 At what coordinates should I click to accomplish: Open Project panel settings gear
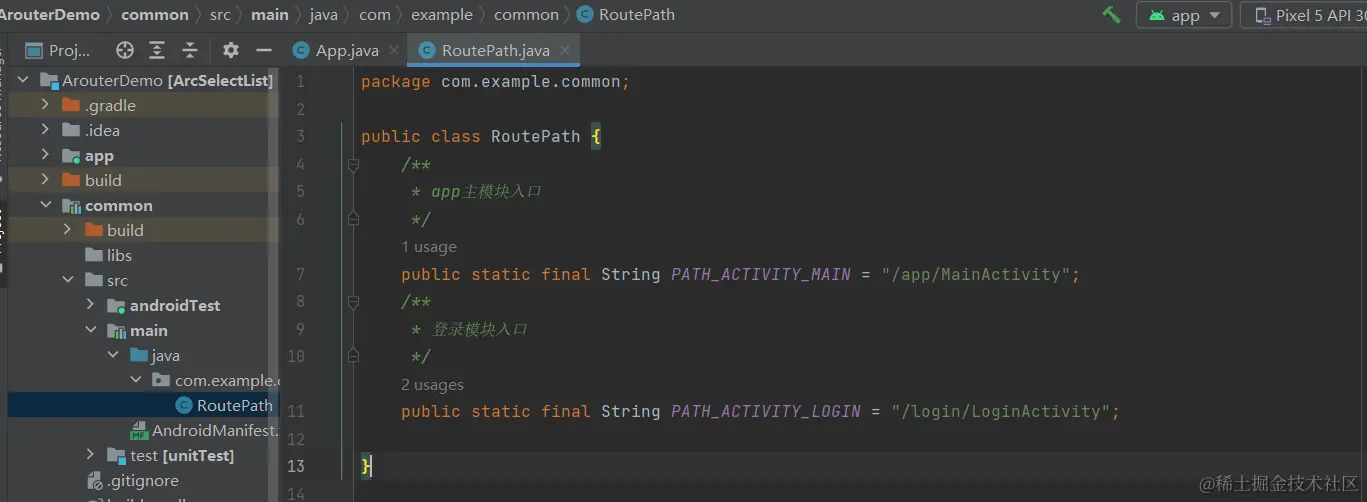230,50
